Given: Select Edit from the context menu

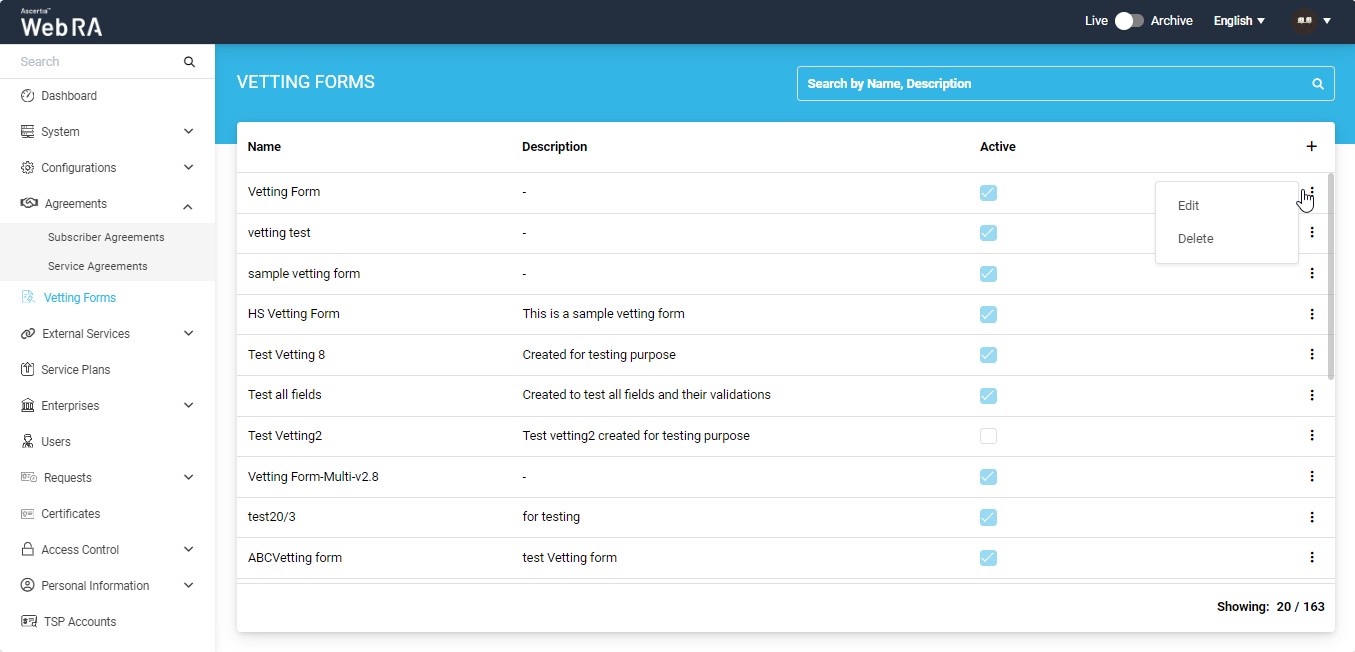Looking at the screenshot, I should coord(1188,206).
